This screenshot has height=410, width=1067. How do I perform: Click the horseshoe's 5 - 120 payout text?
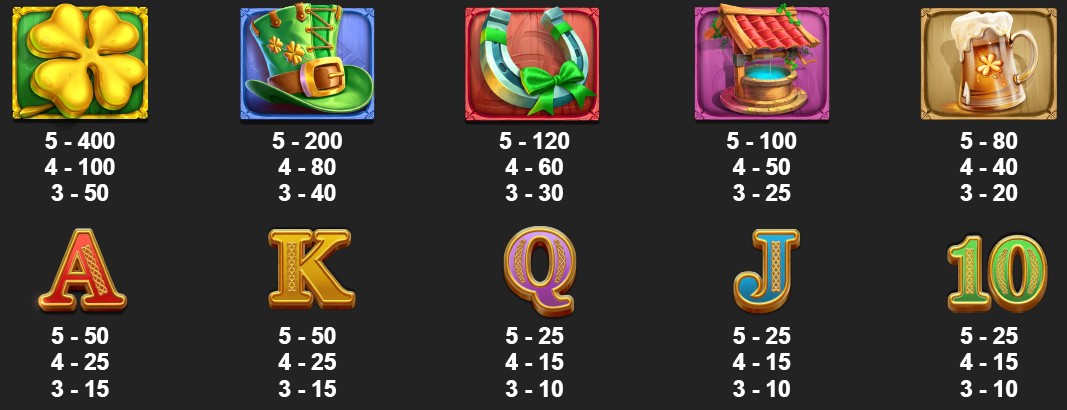(534, 141)
